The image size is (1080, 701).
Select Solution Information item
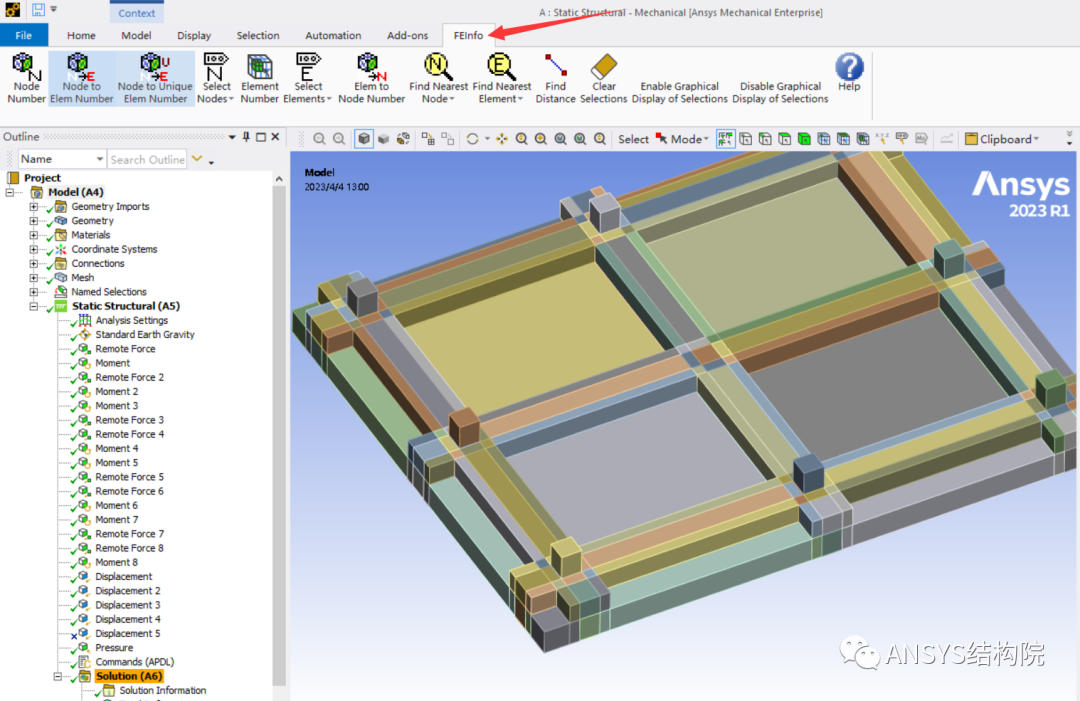(x=163, y=691)
